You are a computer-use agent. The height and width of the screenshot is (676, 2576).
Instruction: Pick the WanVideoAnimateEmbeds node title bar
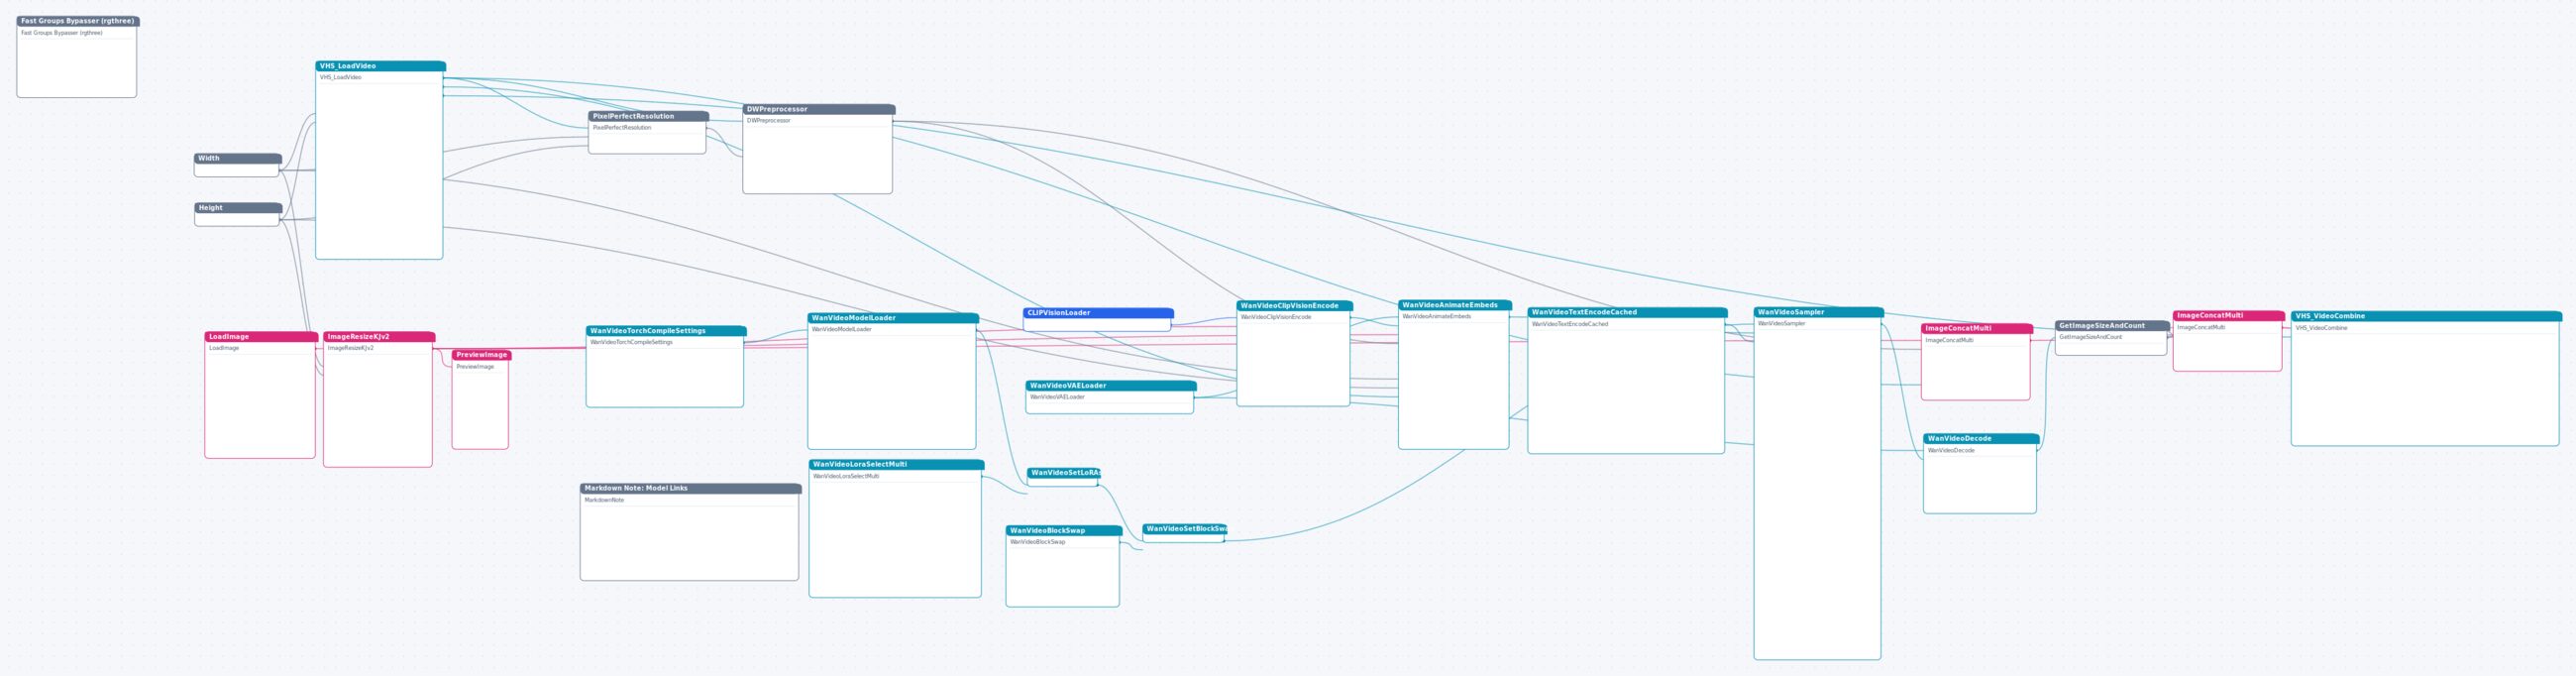1455,305
